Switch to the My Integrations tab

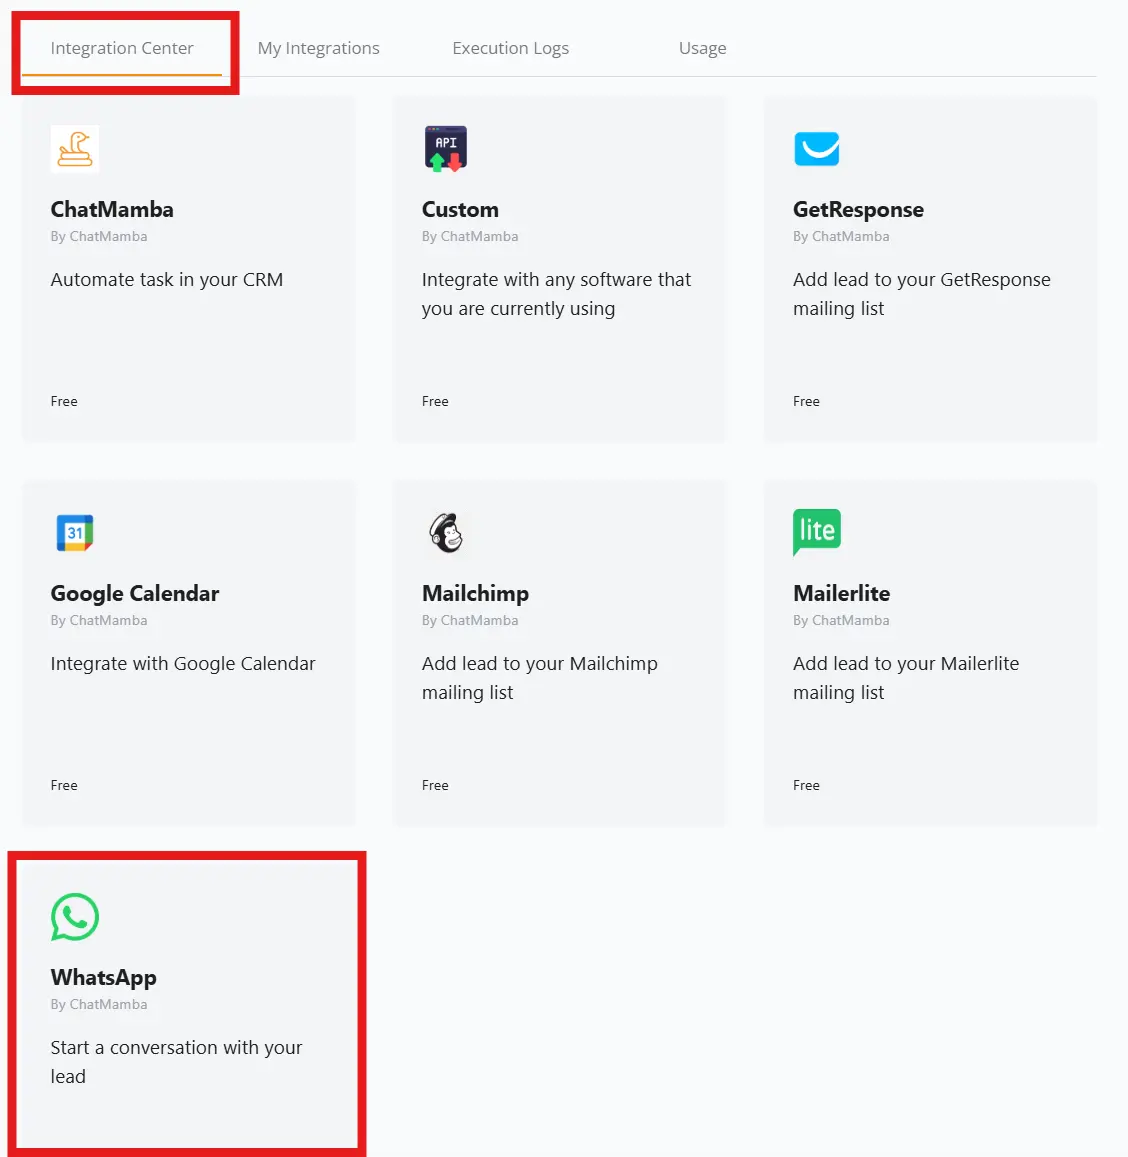(x=318, y=47)
